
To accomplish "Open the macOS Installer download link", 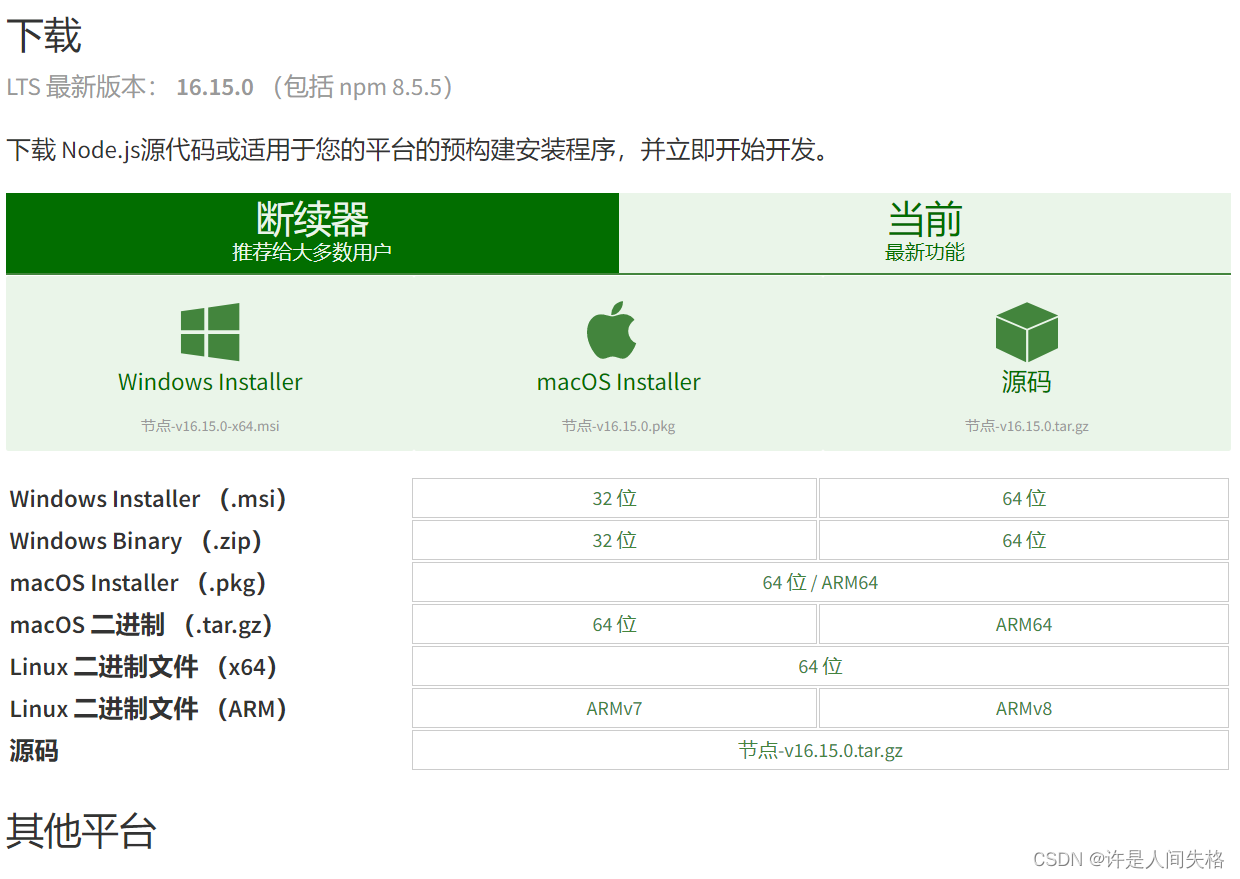I will [618, 382].
